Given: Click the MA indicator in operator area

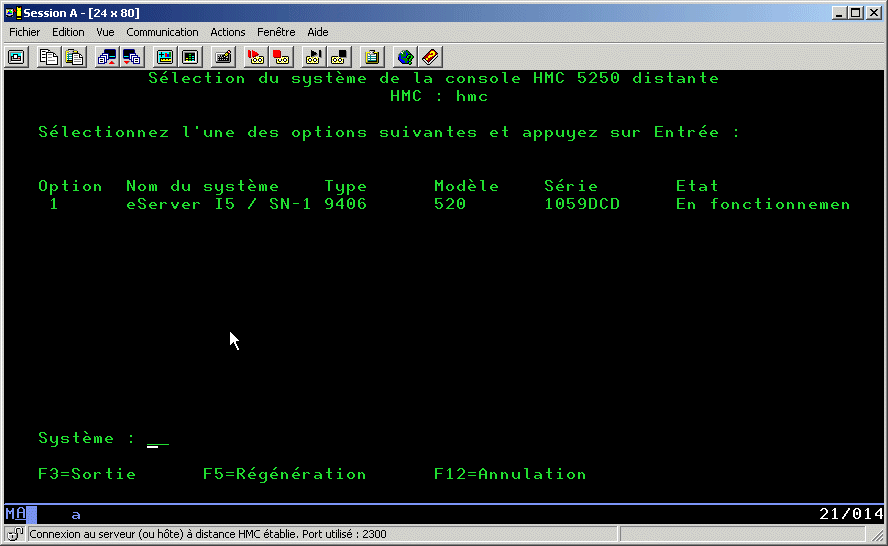Looking at the screenshot, I should click(x=16, y=514).
